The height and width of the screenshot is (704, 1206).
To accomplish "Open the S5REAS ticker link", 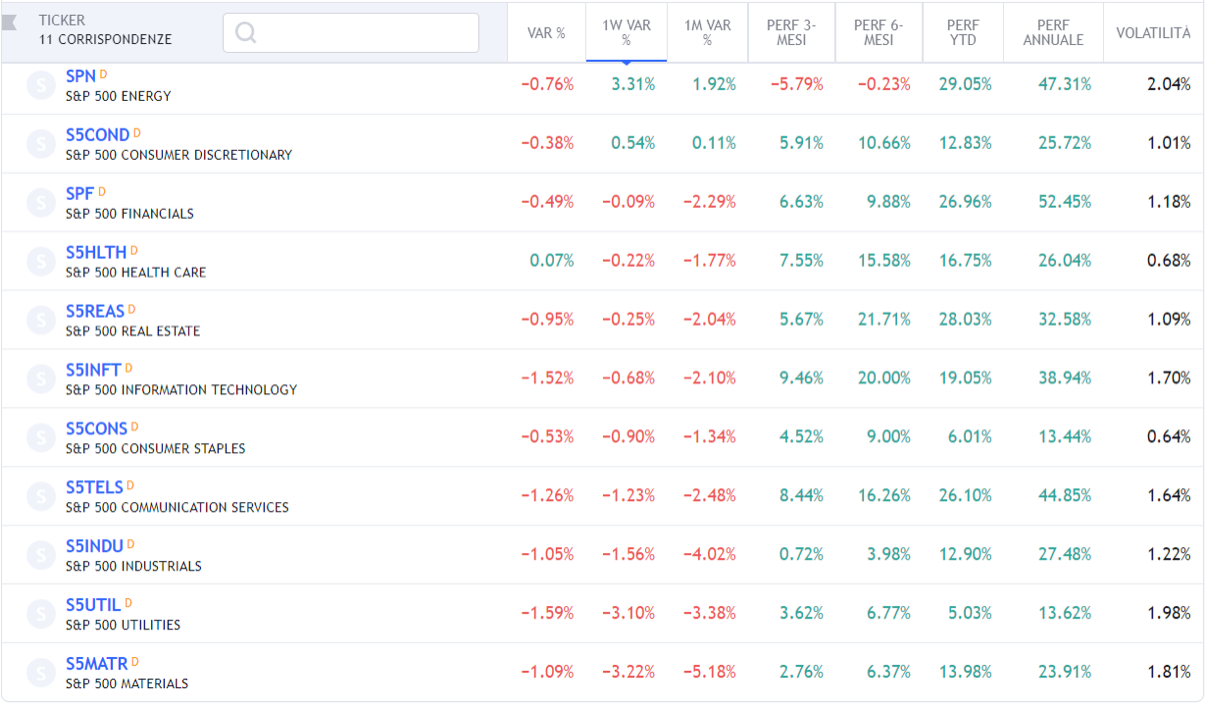I will pos(95,311).
